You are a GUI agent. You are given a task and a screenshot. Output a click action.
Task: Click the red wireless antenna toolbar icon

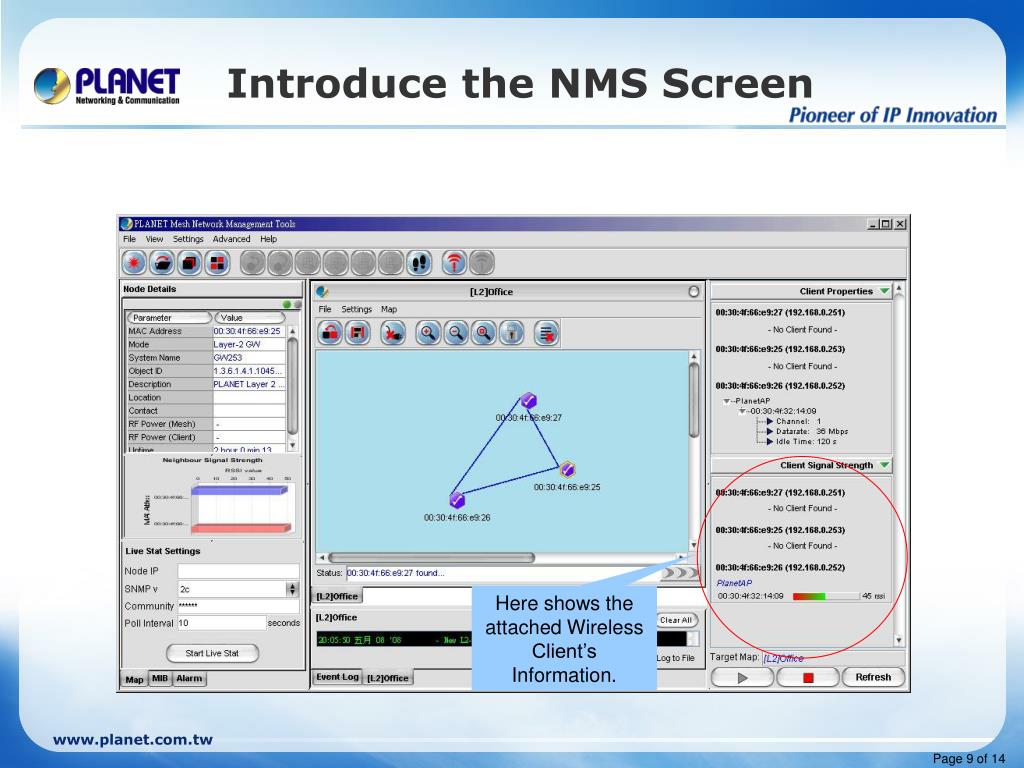454,263
